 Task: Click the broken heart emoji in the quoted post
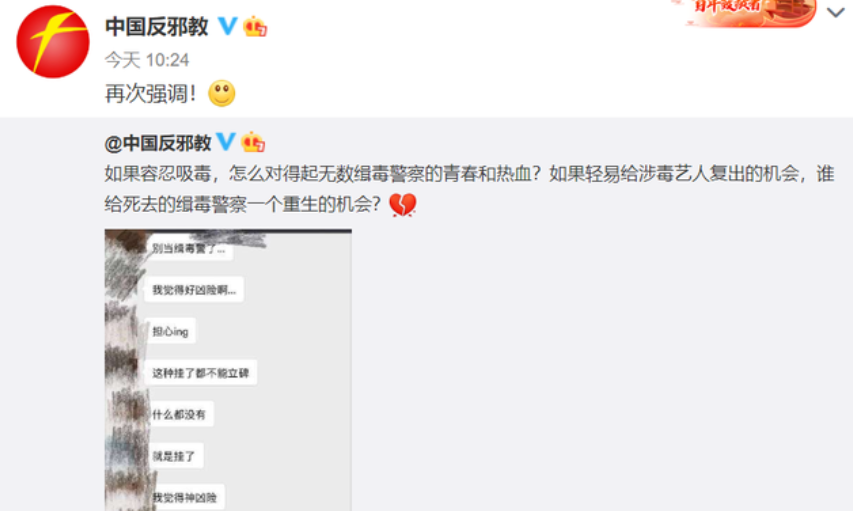(403, 205)
